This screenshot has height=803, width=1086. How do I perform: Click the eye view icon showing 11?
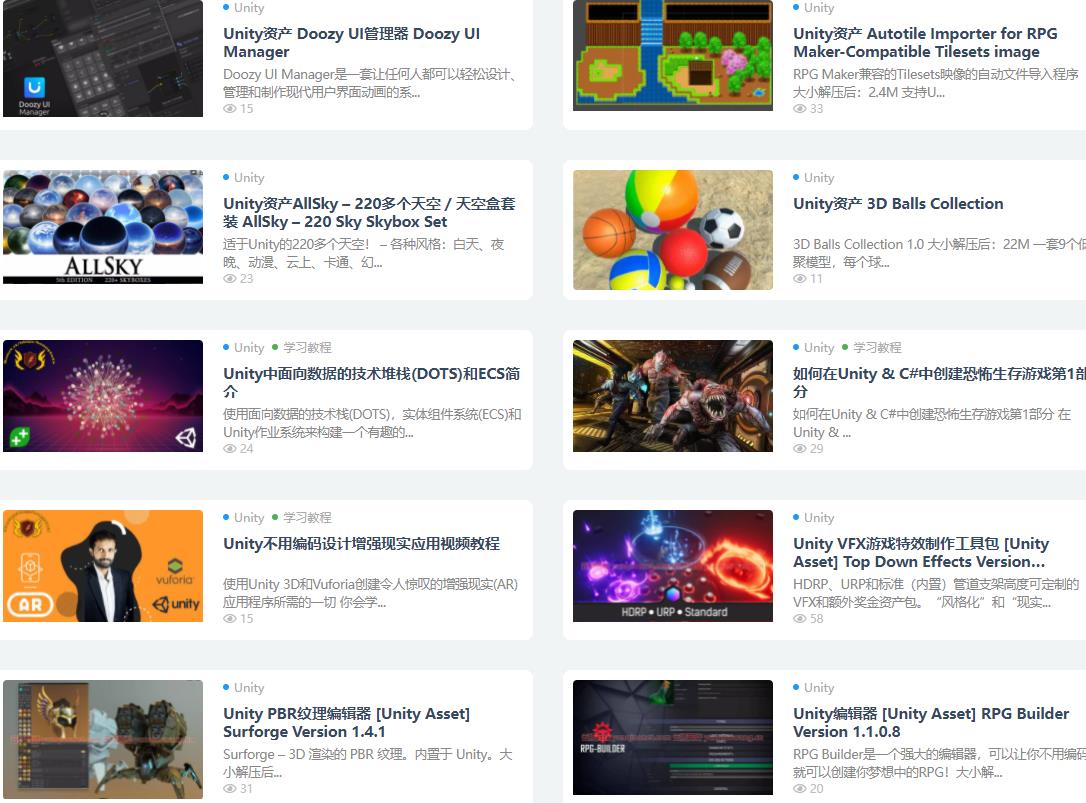tap(800, 279)
